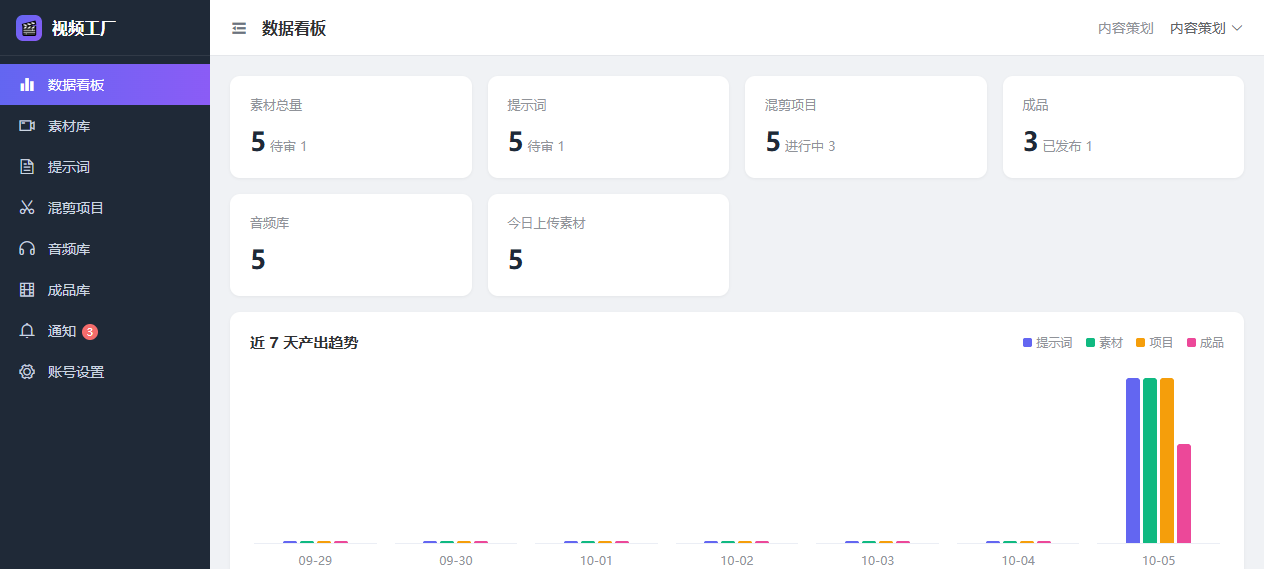Toggle the 素材 legend series
The height and width of the screenshot is (569, 1264).
tap(1105, 343)
